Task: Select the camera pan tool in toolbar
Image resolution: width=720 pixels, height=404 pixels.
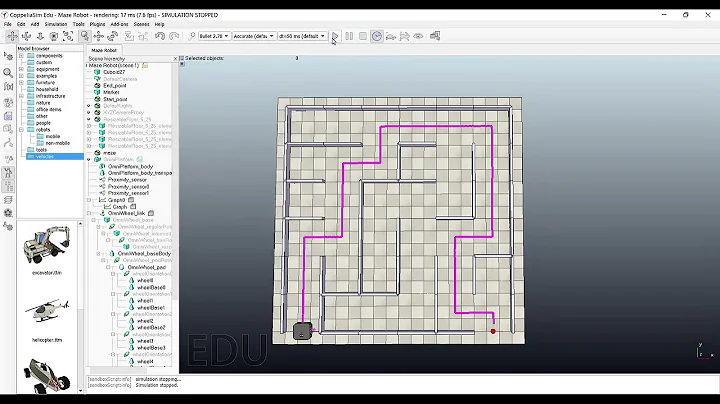Action: click(12, 36)
